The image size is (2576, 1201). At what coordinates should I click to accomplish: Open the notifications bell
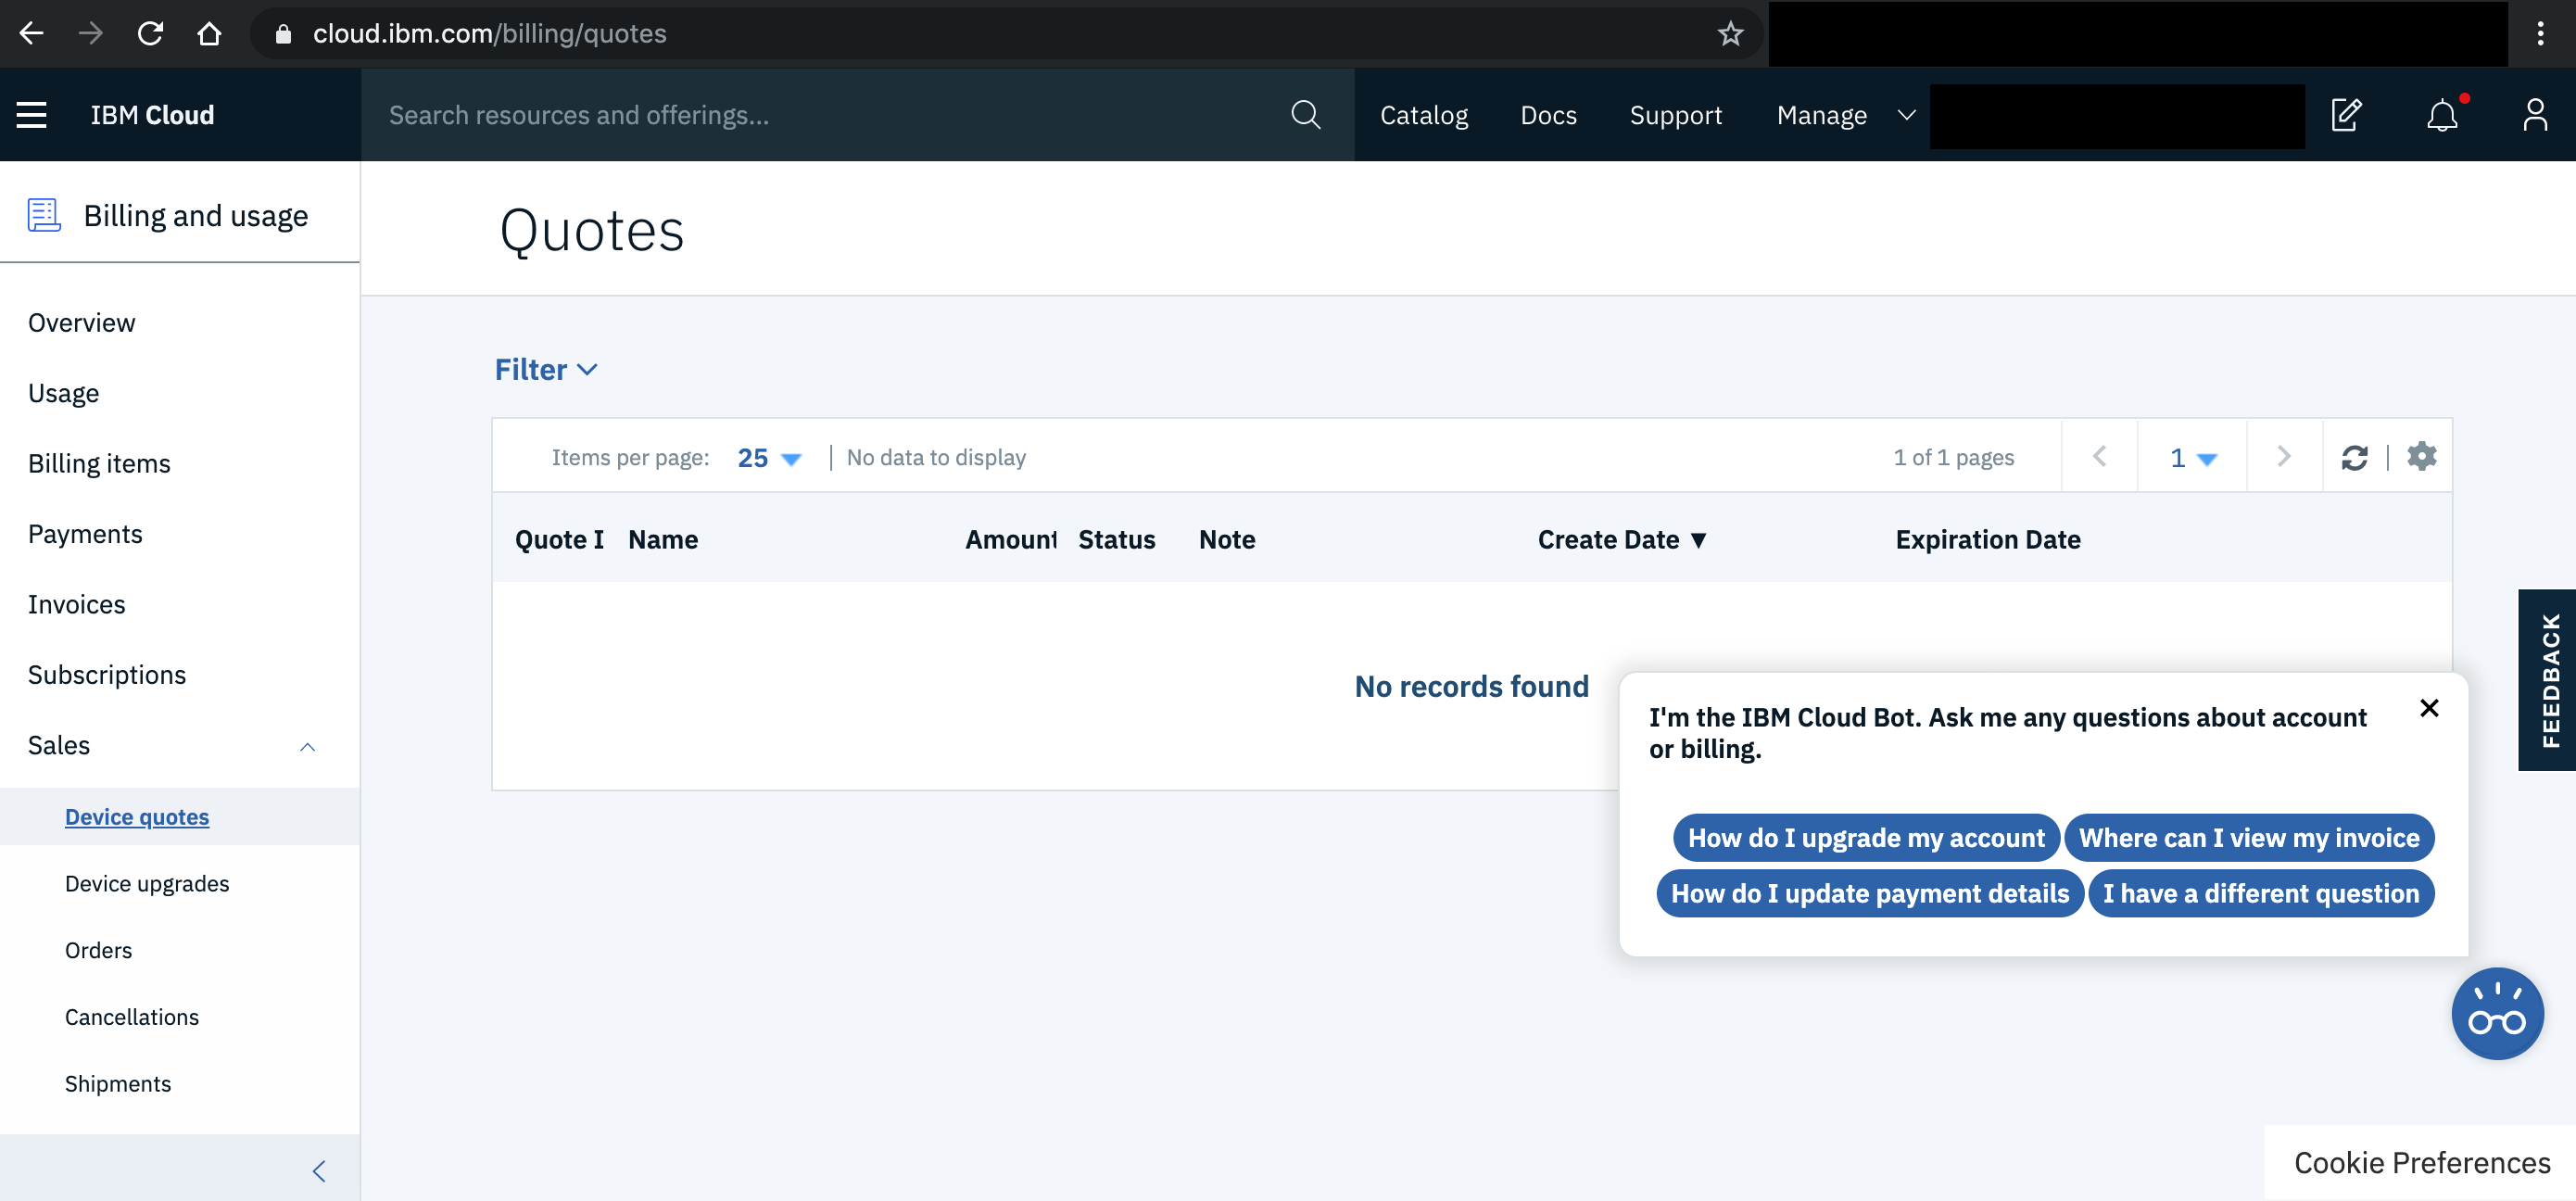(x=2442, y=115)
